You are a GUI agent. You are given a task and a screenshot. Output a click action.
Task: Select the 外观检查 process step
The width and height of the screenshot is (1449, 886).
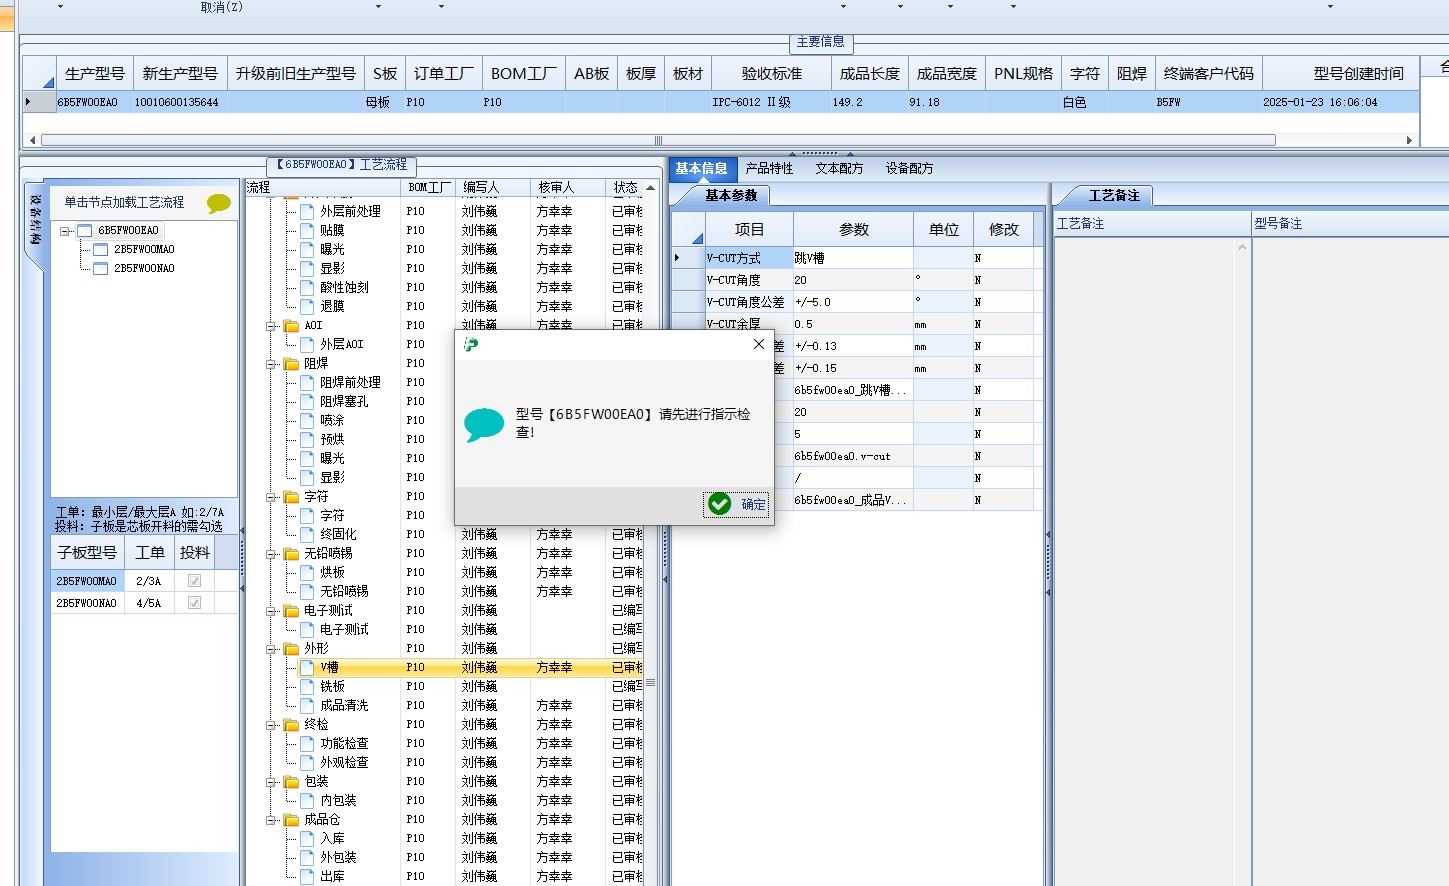pos(344,762)
